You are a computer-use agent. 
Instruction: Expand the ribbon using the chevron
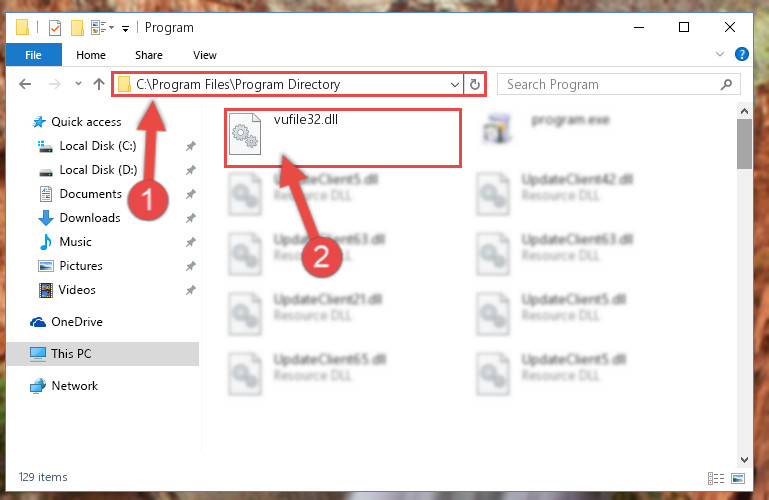(719, 54)
